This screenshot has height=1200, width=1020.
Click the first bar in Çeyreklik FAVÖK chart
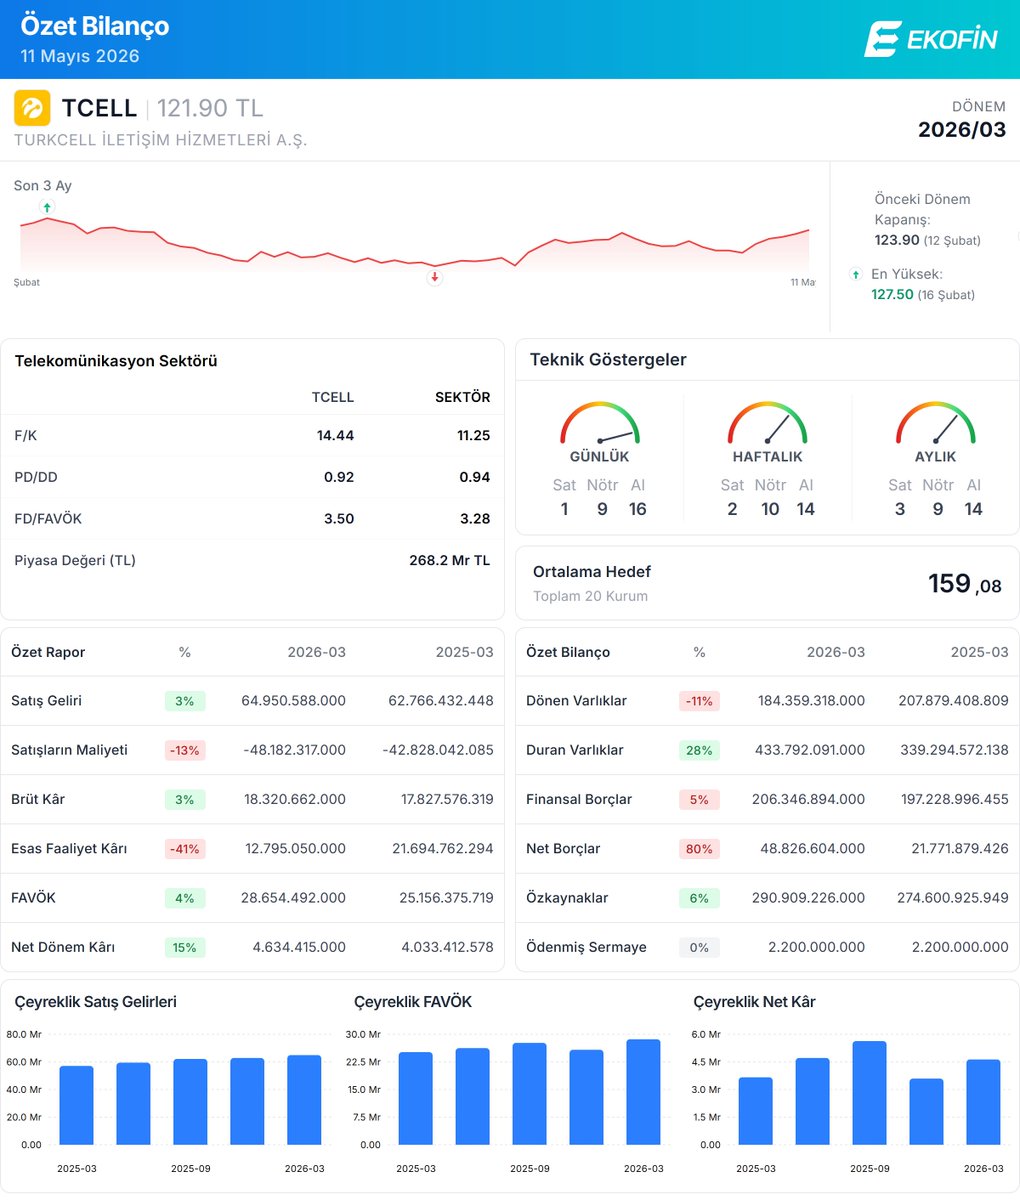415,1098
